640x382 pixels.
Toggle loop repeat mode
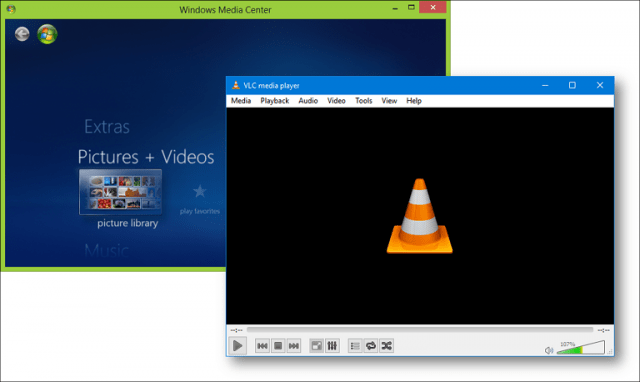[371, 346]
